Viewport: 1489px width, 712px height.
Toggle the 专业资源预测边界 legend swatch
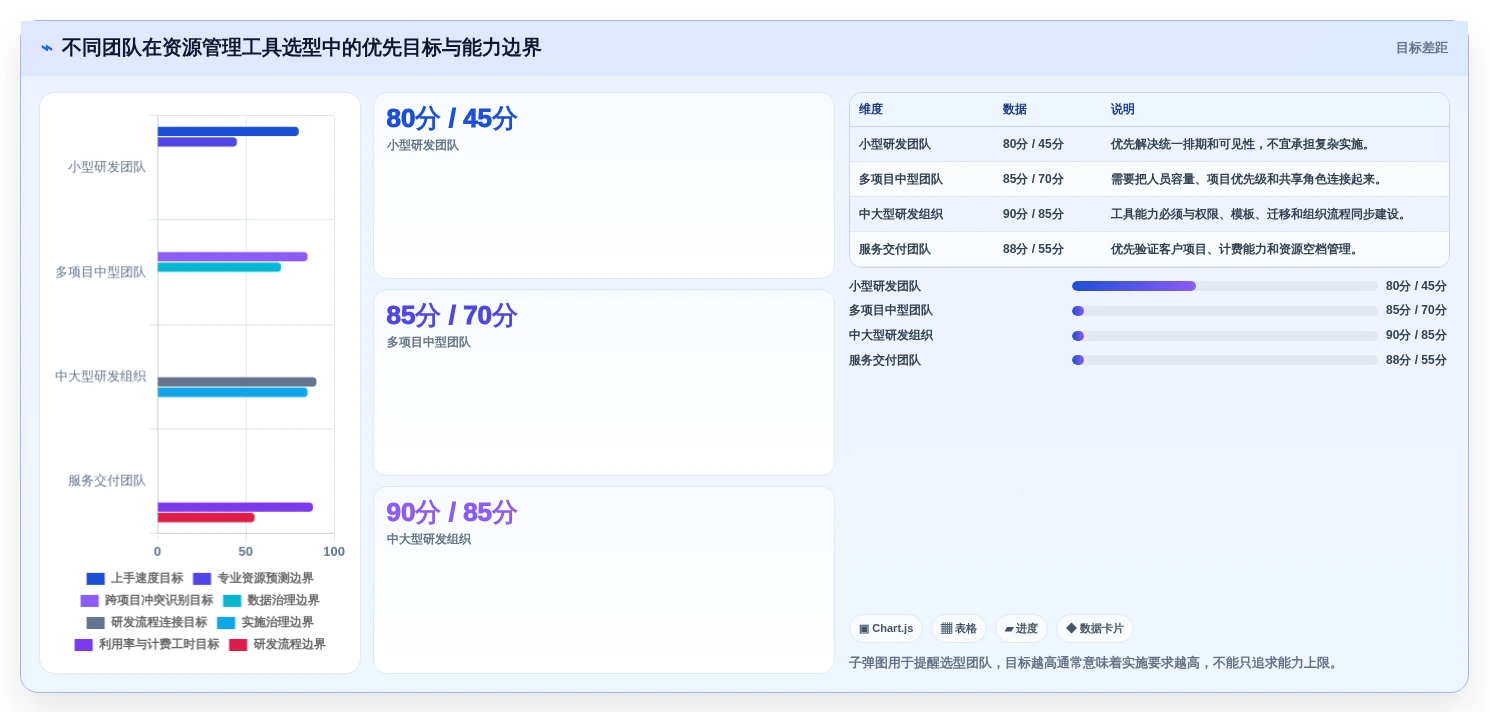click(202, 579)
